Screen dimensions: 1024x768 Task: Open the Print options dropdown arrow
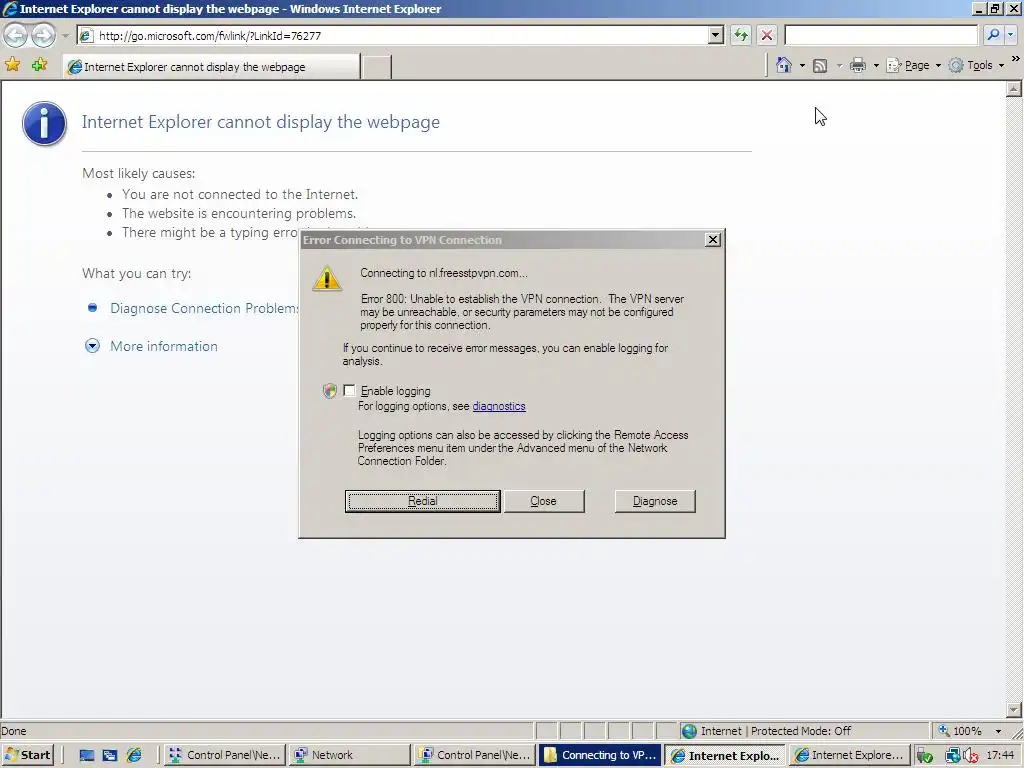876,65
